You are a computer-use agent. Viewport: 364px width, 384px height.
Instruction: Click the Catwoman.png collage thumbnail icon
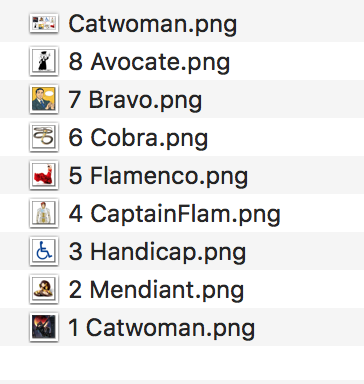(44, 23)
